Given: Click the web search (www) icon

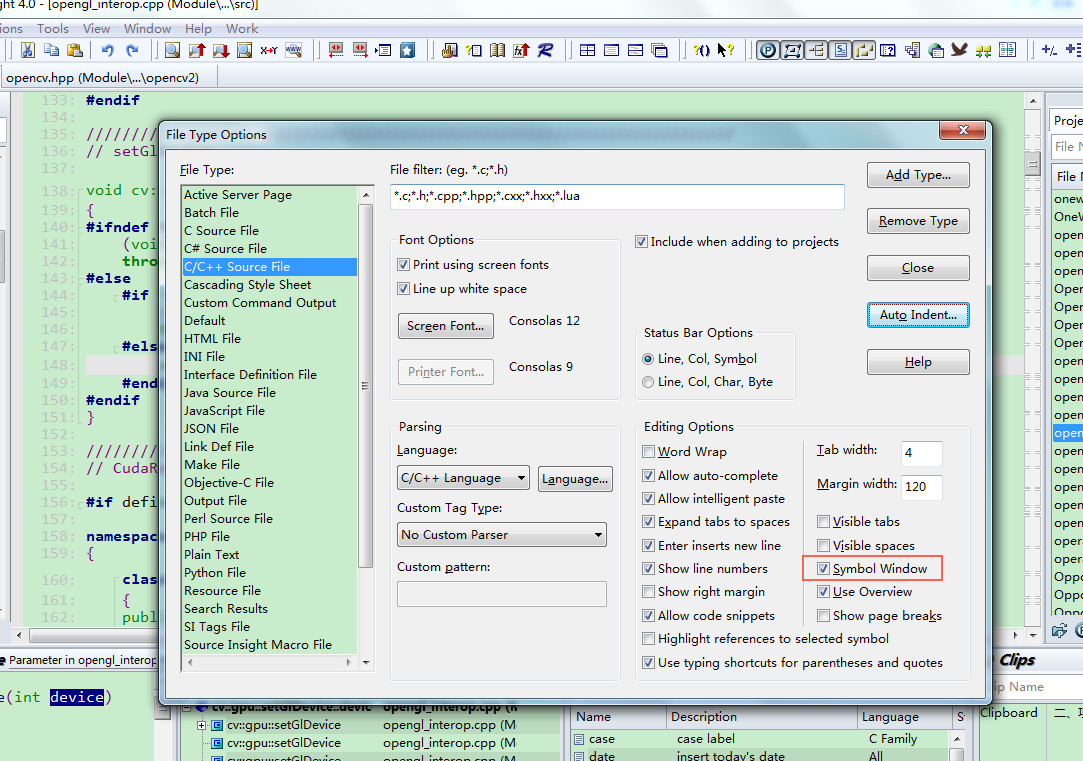Looking at the screenshot, I should click(294, 50).
